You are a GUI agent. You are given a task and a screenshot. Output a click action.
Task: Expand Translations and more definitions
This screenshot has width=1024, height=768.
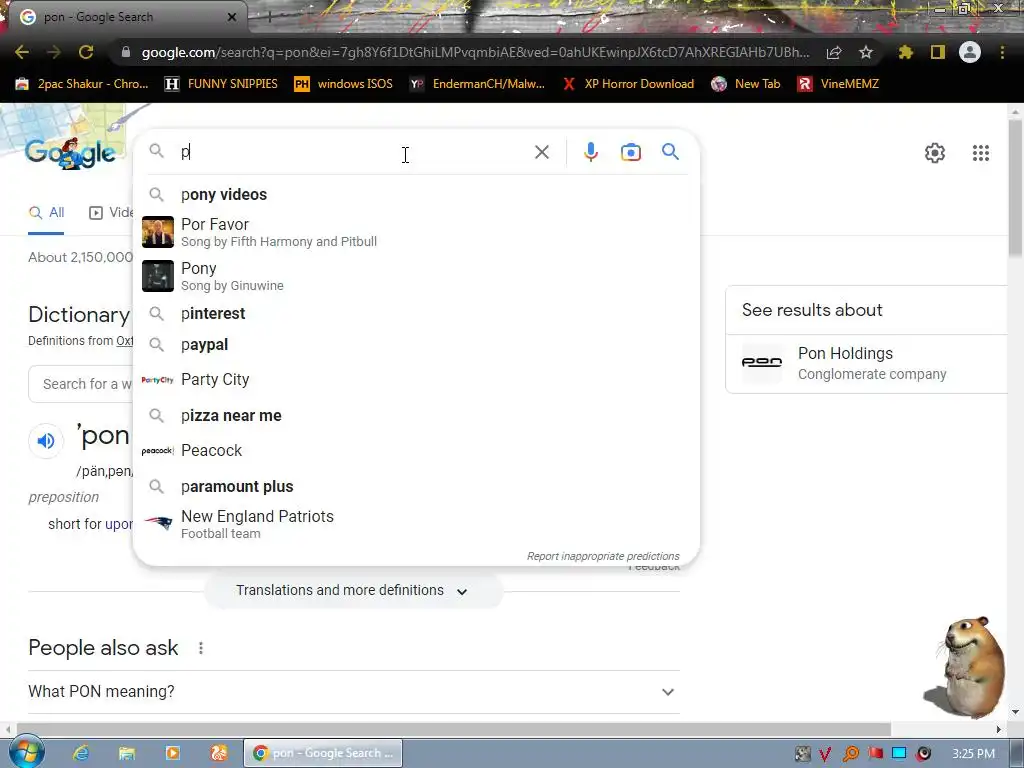[x=353, y=590]
